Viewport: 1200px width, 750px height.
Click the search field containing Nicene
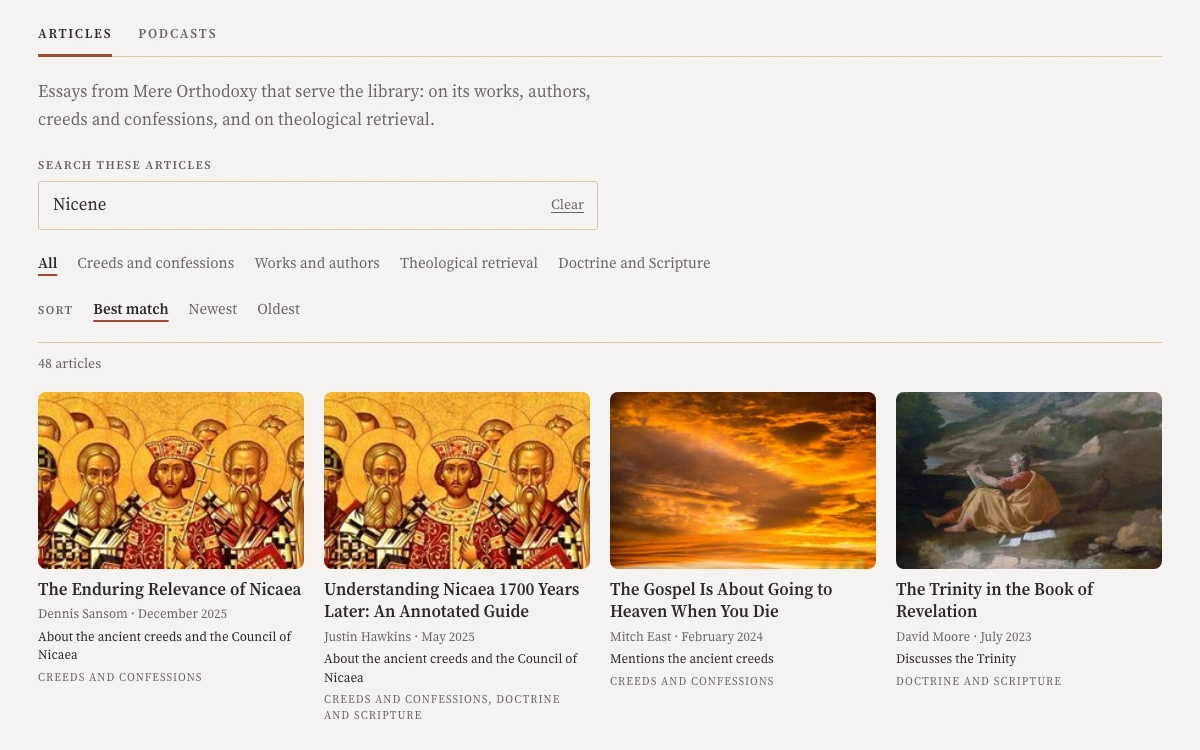point(318,205)
